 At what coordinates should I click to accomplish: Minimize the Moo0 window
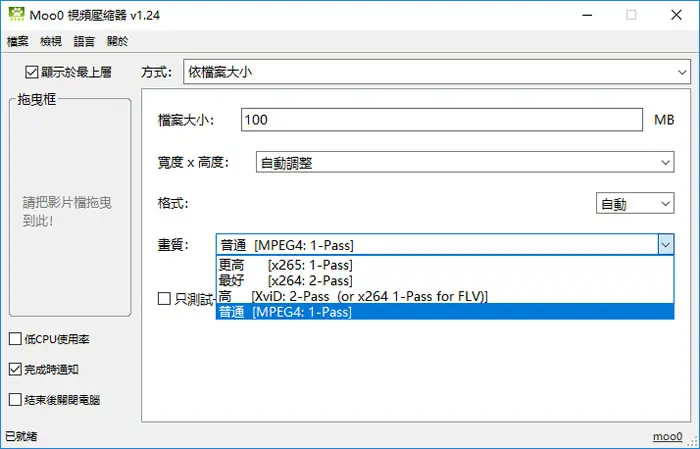click(x=588, y=15)
